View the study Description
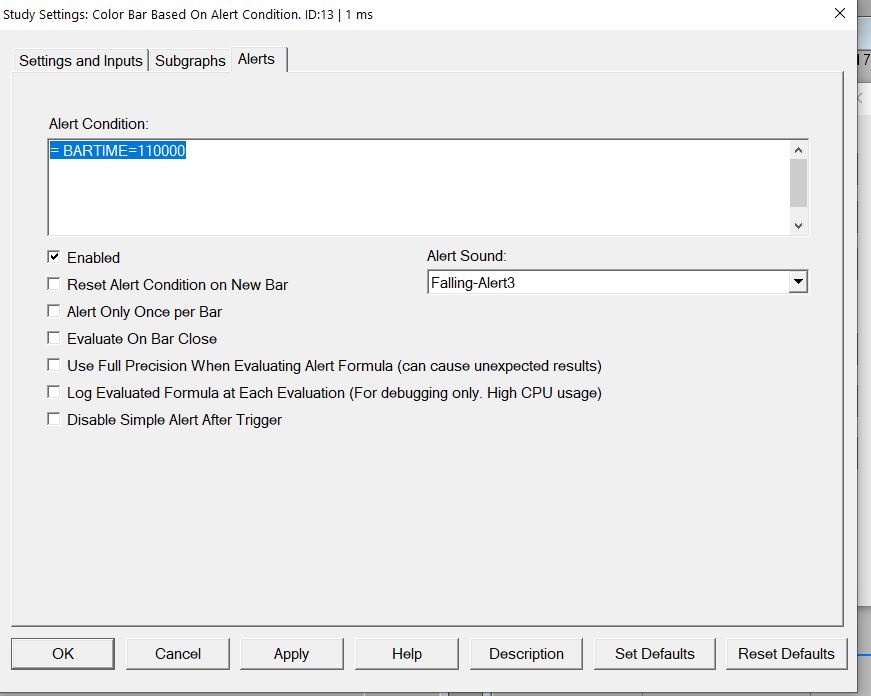The width and height of the screenshot is (871, 696). click(x=526, y=654)
